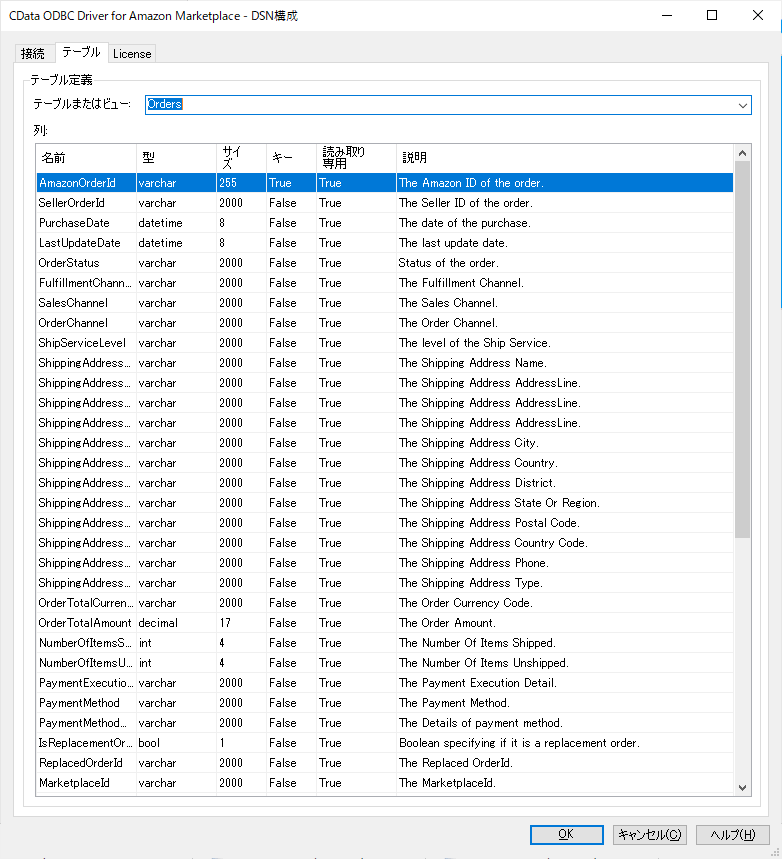Click 'The Shipping Address Name.' description
The width and height of the screenshot is (782, 859).
[472, 363]
